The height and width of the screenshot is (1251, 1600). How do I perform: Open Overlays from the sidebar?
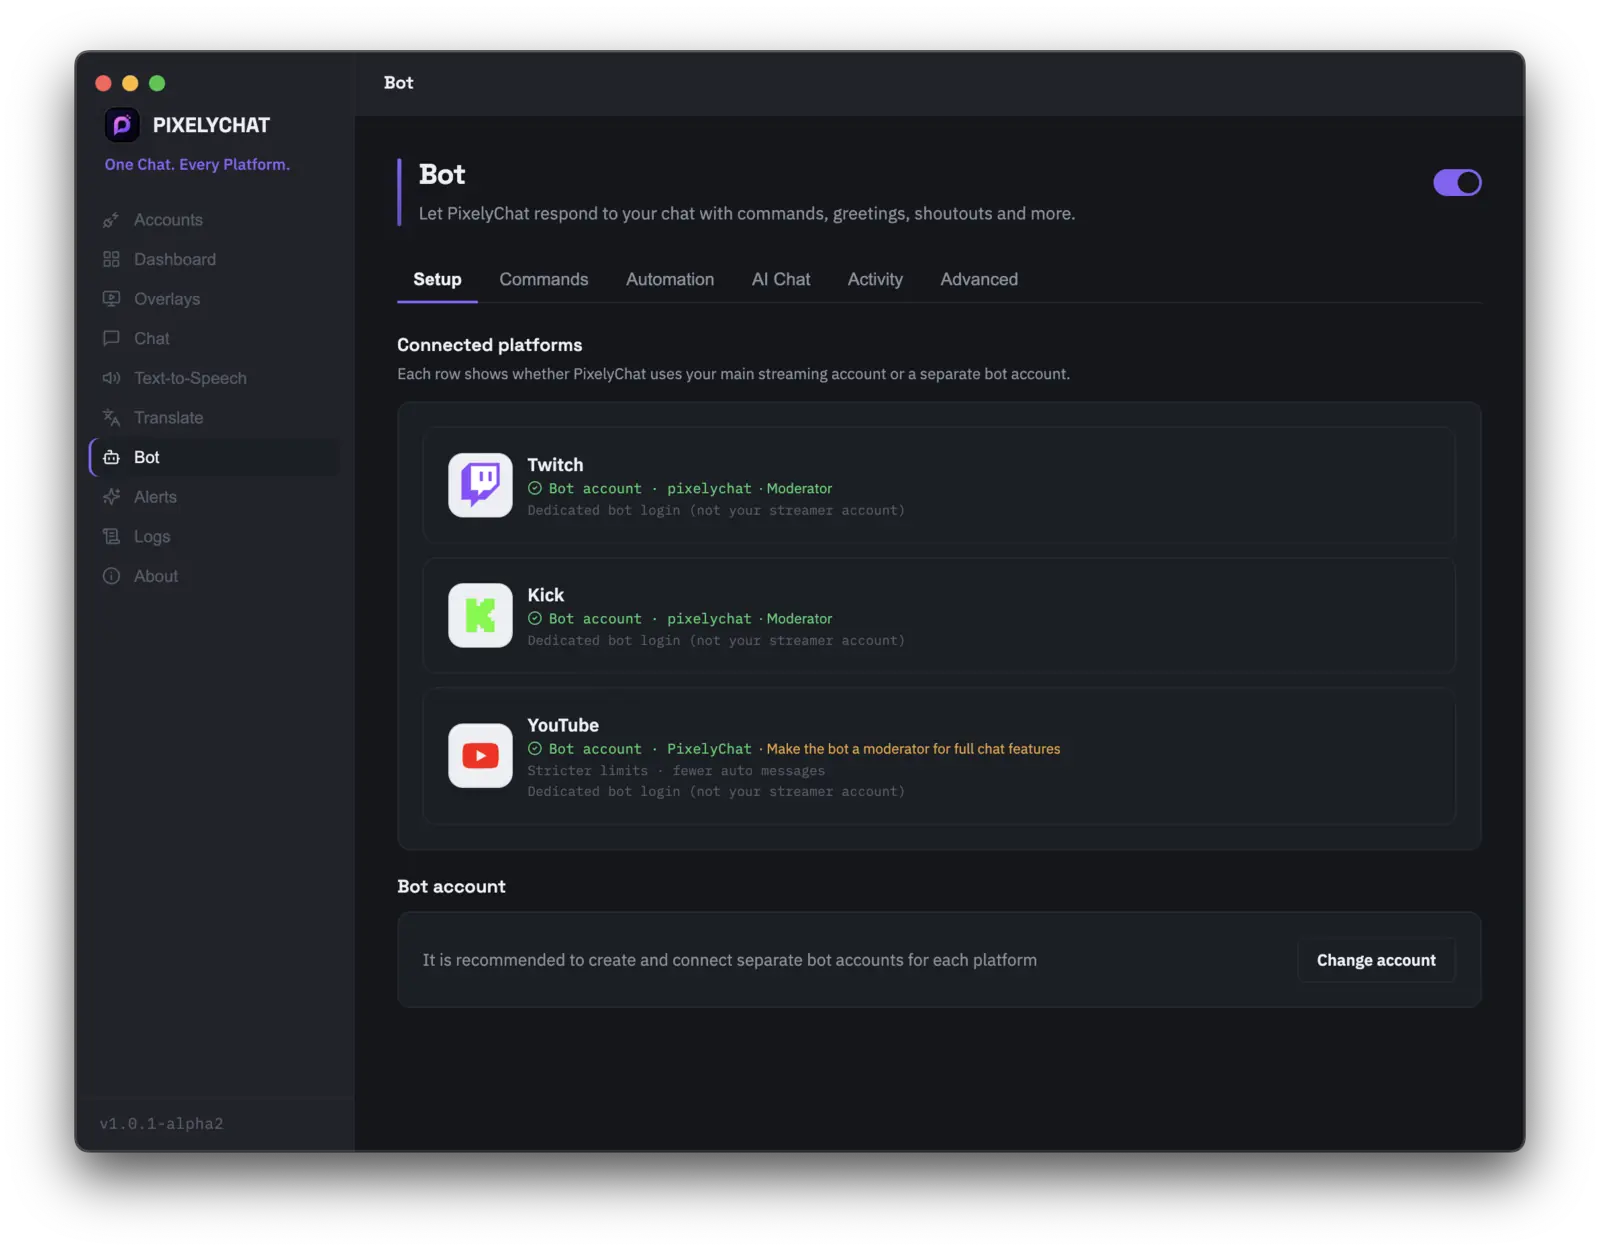click(x=214, y=299)
